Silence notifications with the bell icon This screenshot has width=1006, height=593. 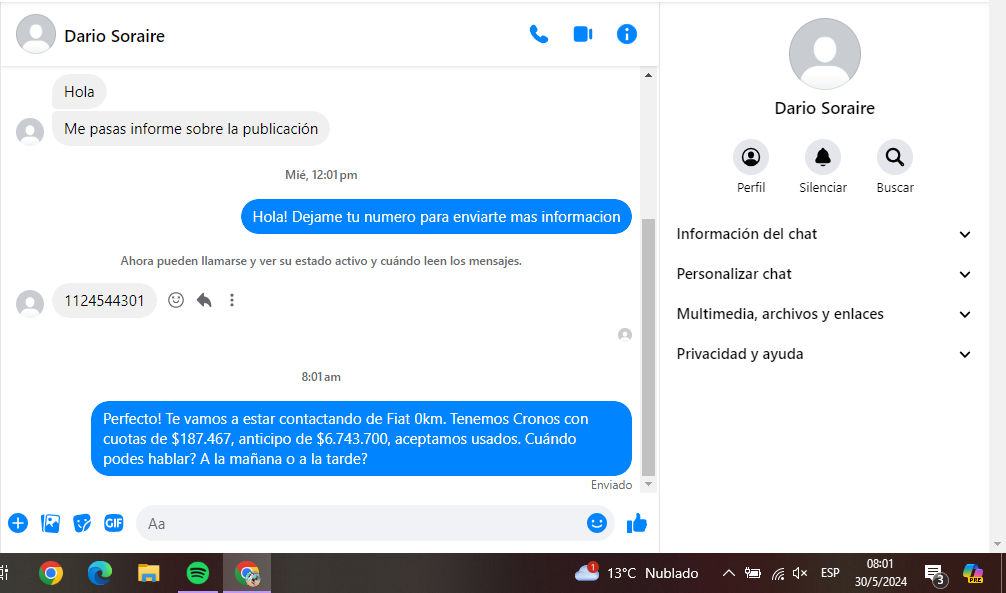click(x=823, y=157)
